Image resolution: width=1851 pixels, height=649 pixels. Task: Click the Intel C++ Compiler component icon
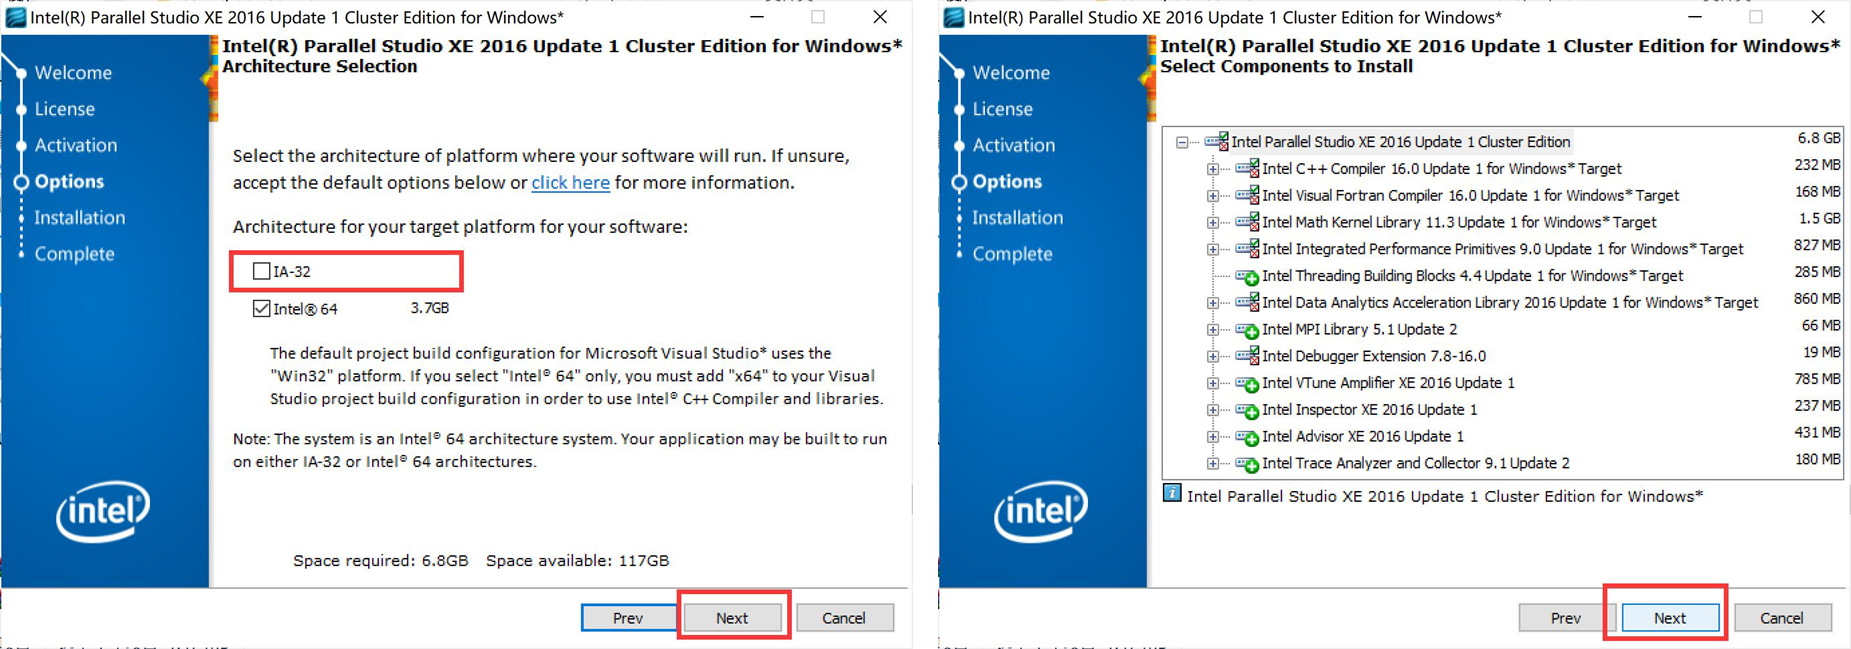click(x=1247, y=169)
